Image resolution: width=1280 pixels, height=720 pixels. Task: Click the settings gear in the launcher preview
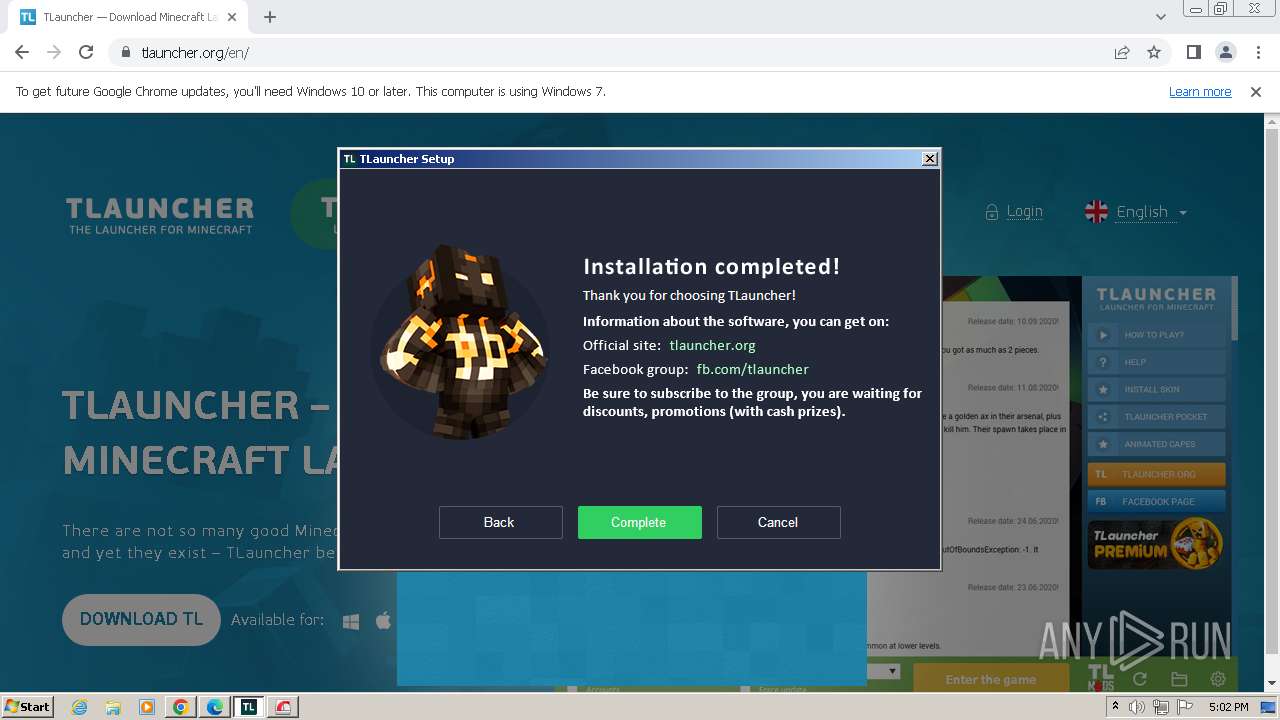pyautogui.click(x=1218, y=679)
